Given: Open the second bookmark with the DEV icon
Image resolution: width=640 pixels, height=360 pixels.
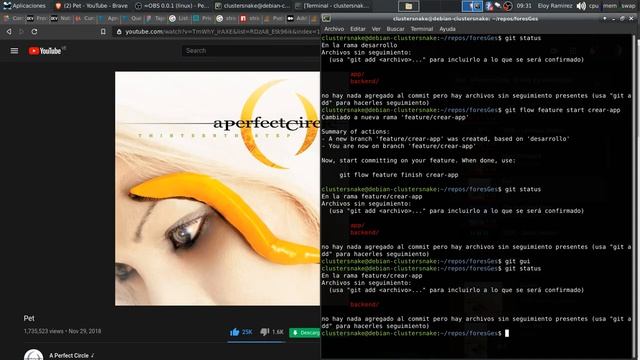Looking at the screenshot, I should [x=36, y=18].
